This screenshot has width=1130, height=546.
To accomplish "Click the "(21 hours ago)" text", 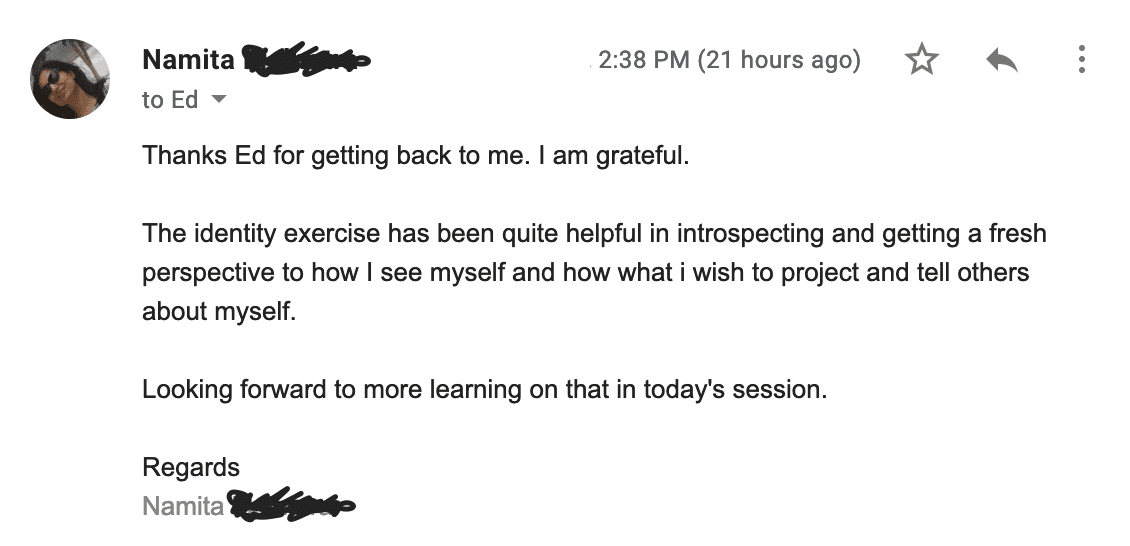I will click(x=779, y=60).
